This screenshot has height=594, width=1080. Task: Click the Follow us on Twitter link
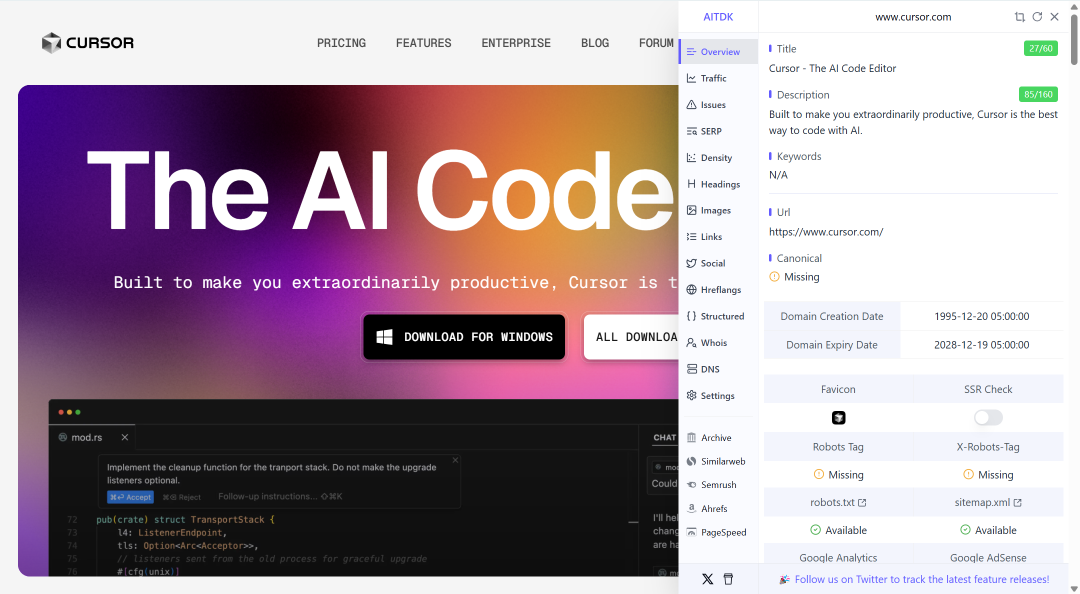(922, 580)
